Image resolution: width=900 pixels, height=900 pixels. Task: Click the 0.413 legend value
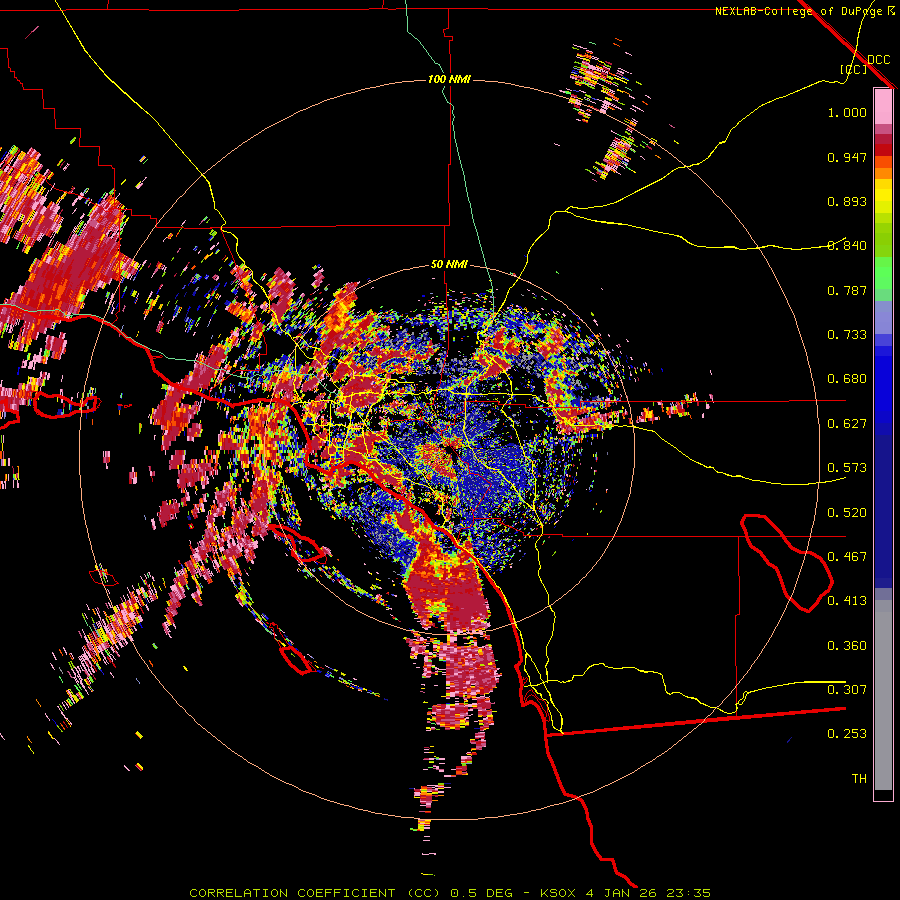coord(847,601)
